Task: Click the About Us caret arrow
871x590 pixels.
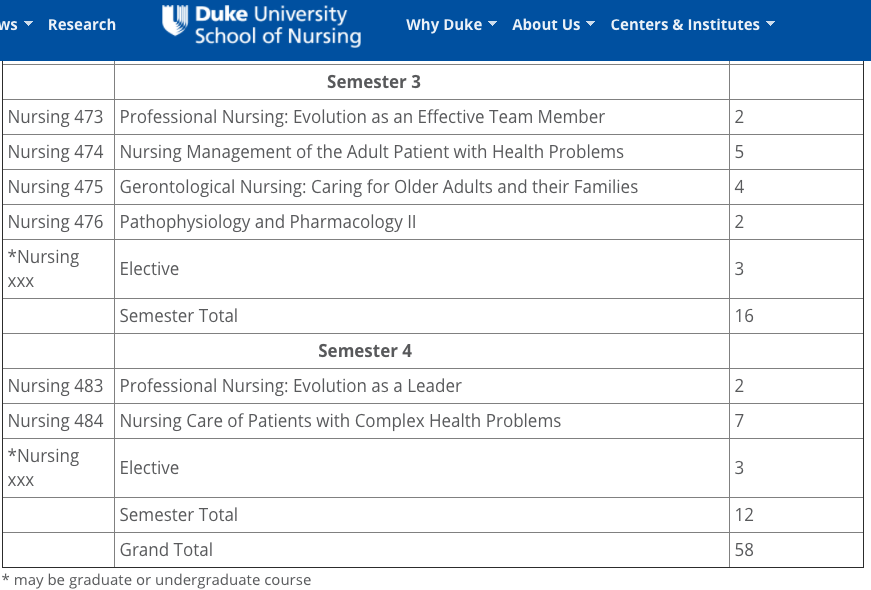Action: point(590,24)
